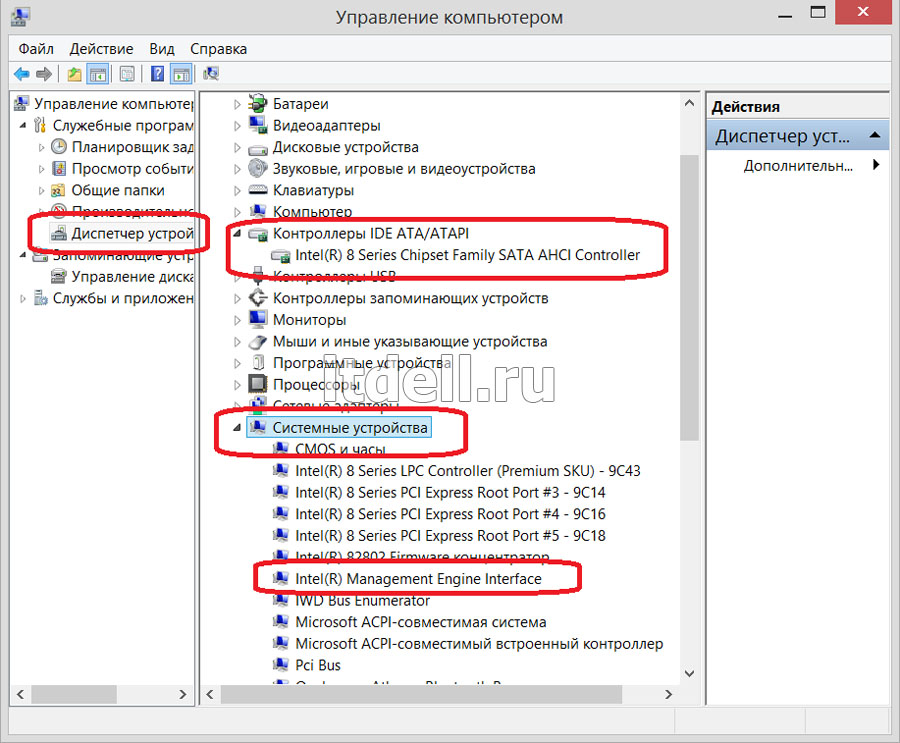Open the Действие menu
Viewport: 900px width, 743px height.
pyautogui.click(x=102, y=49)
